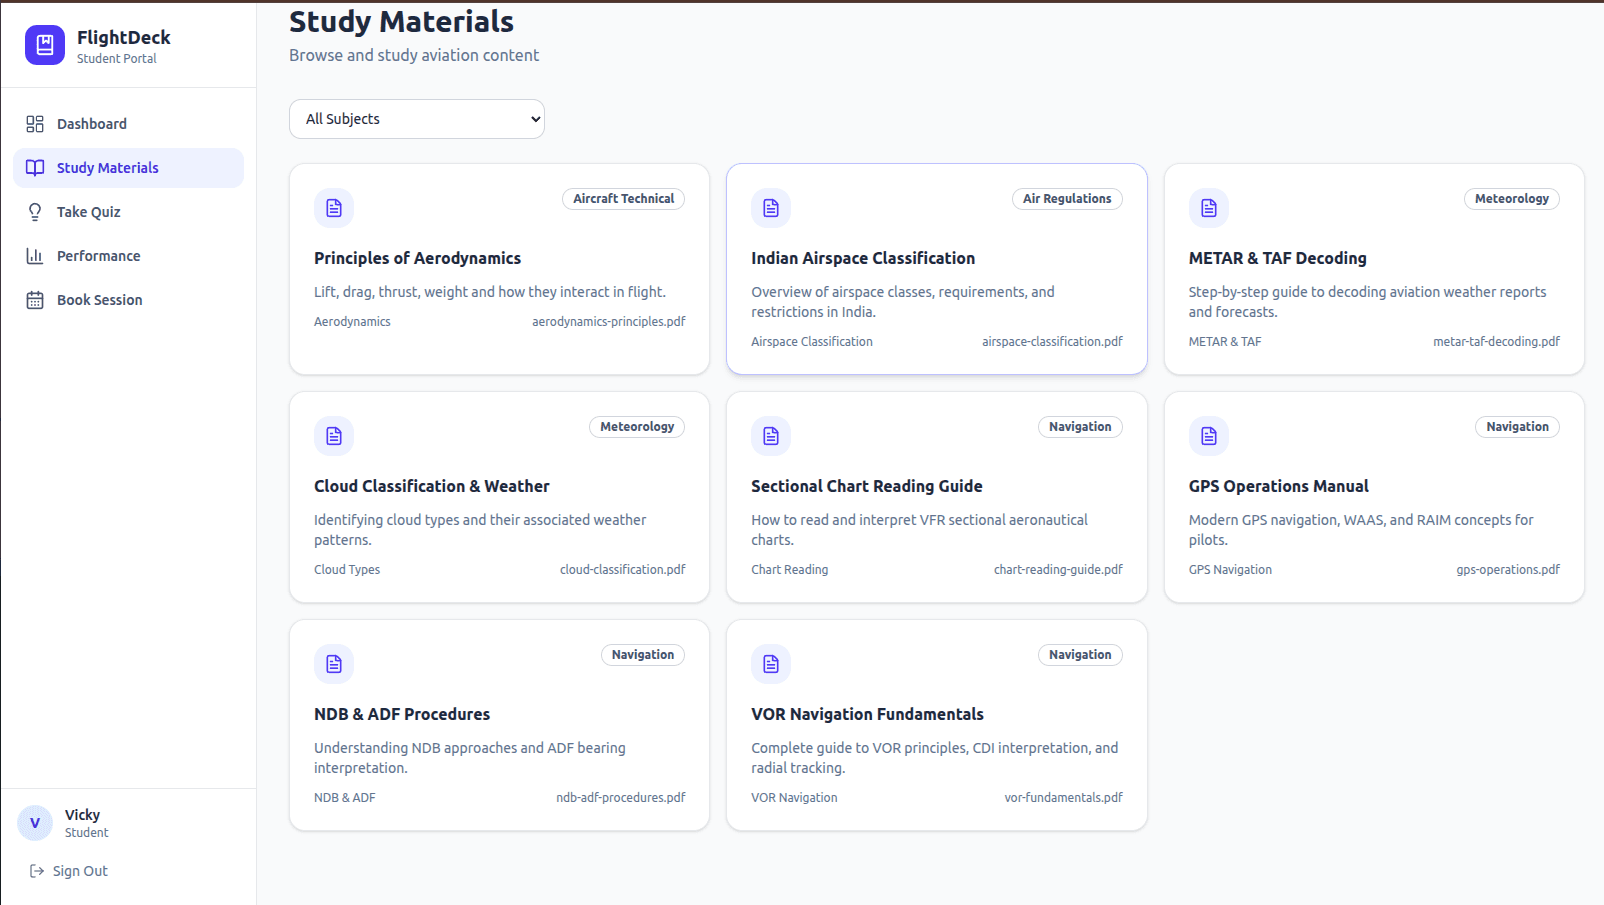Open Book Session from sidebar

128,300
